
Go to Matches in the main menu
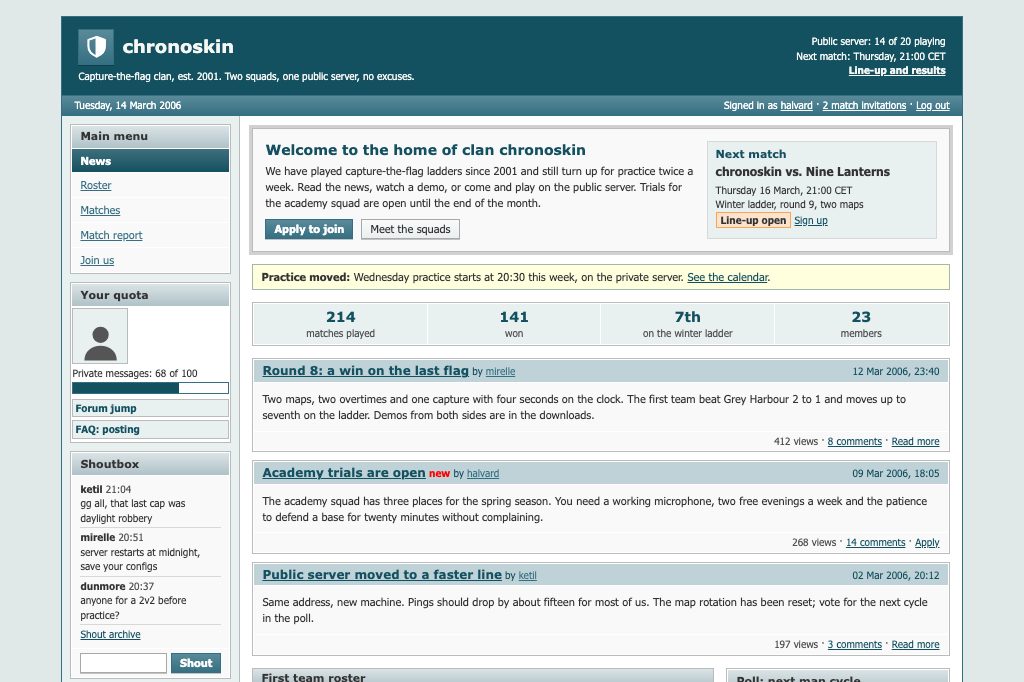pyautogui.click(x=100, y=210)
